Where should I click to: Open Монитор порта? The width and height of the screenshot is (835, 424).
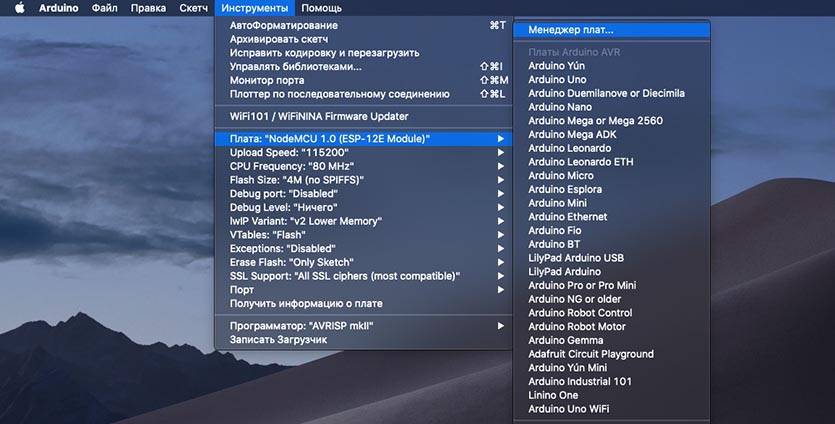point(270,80)
